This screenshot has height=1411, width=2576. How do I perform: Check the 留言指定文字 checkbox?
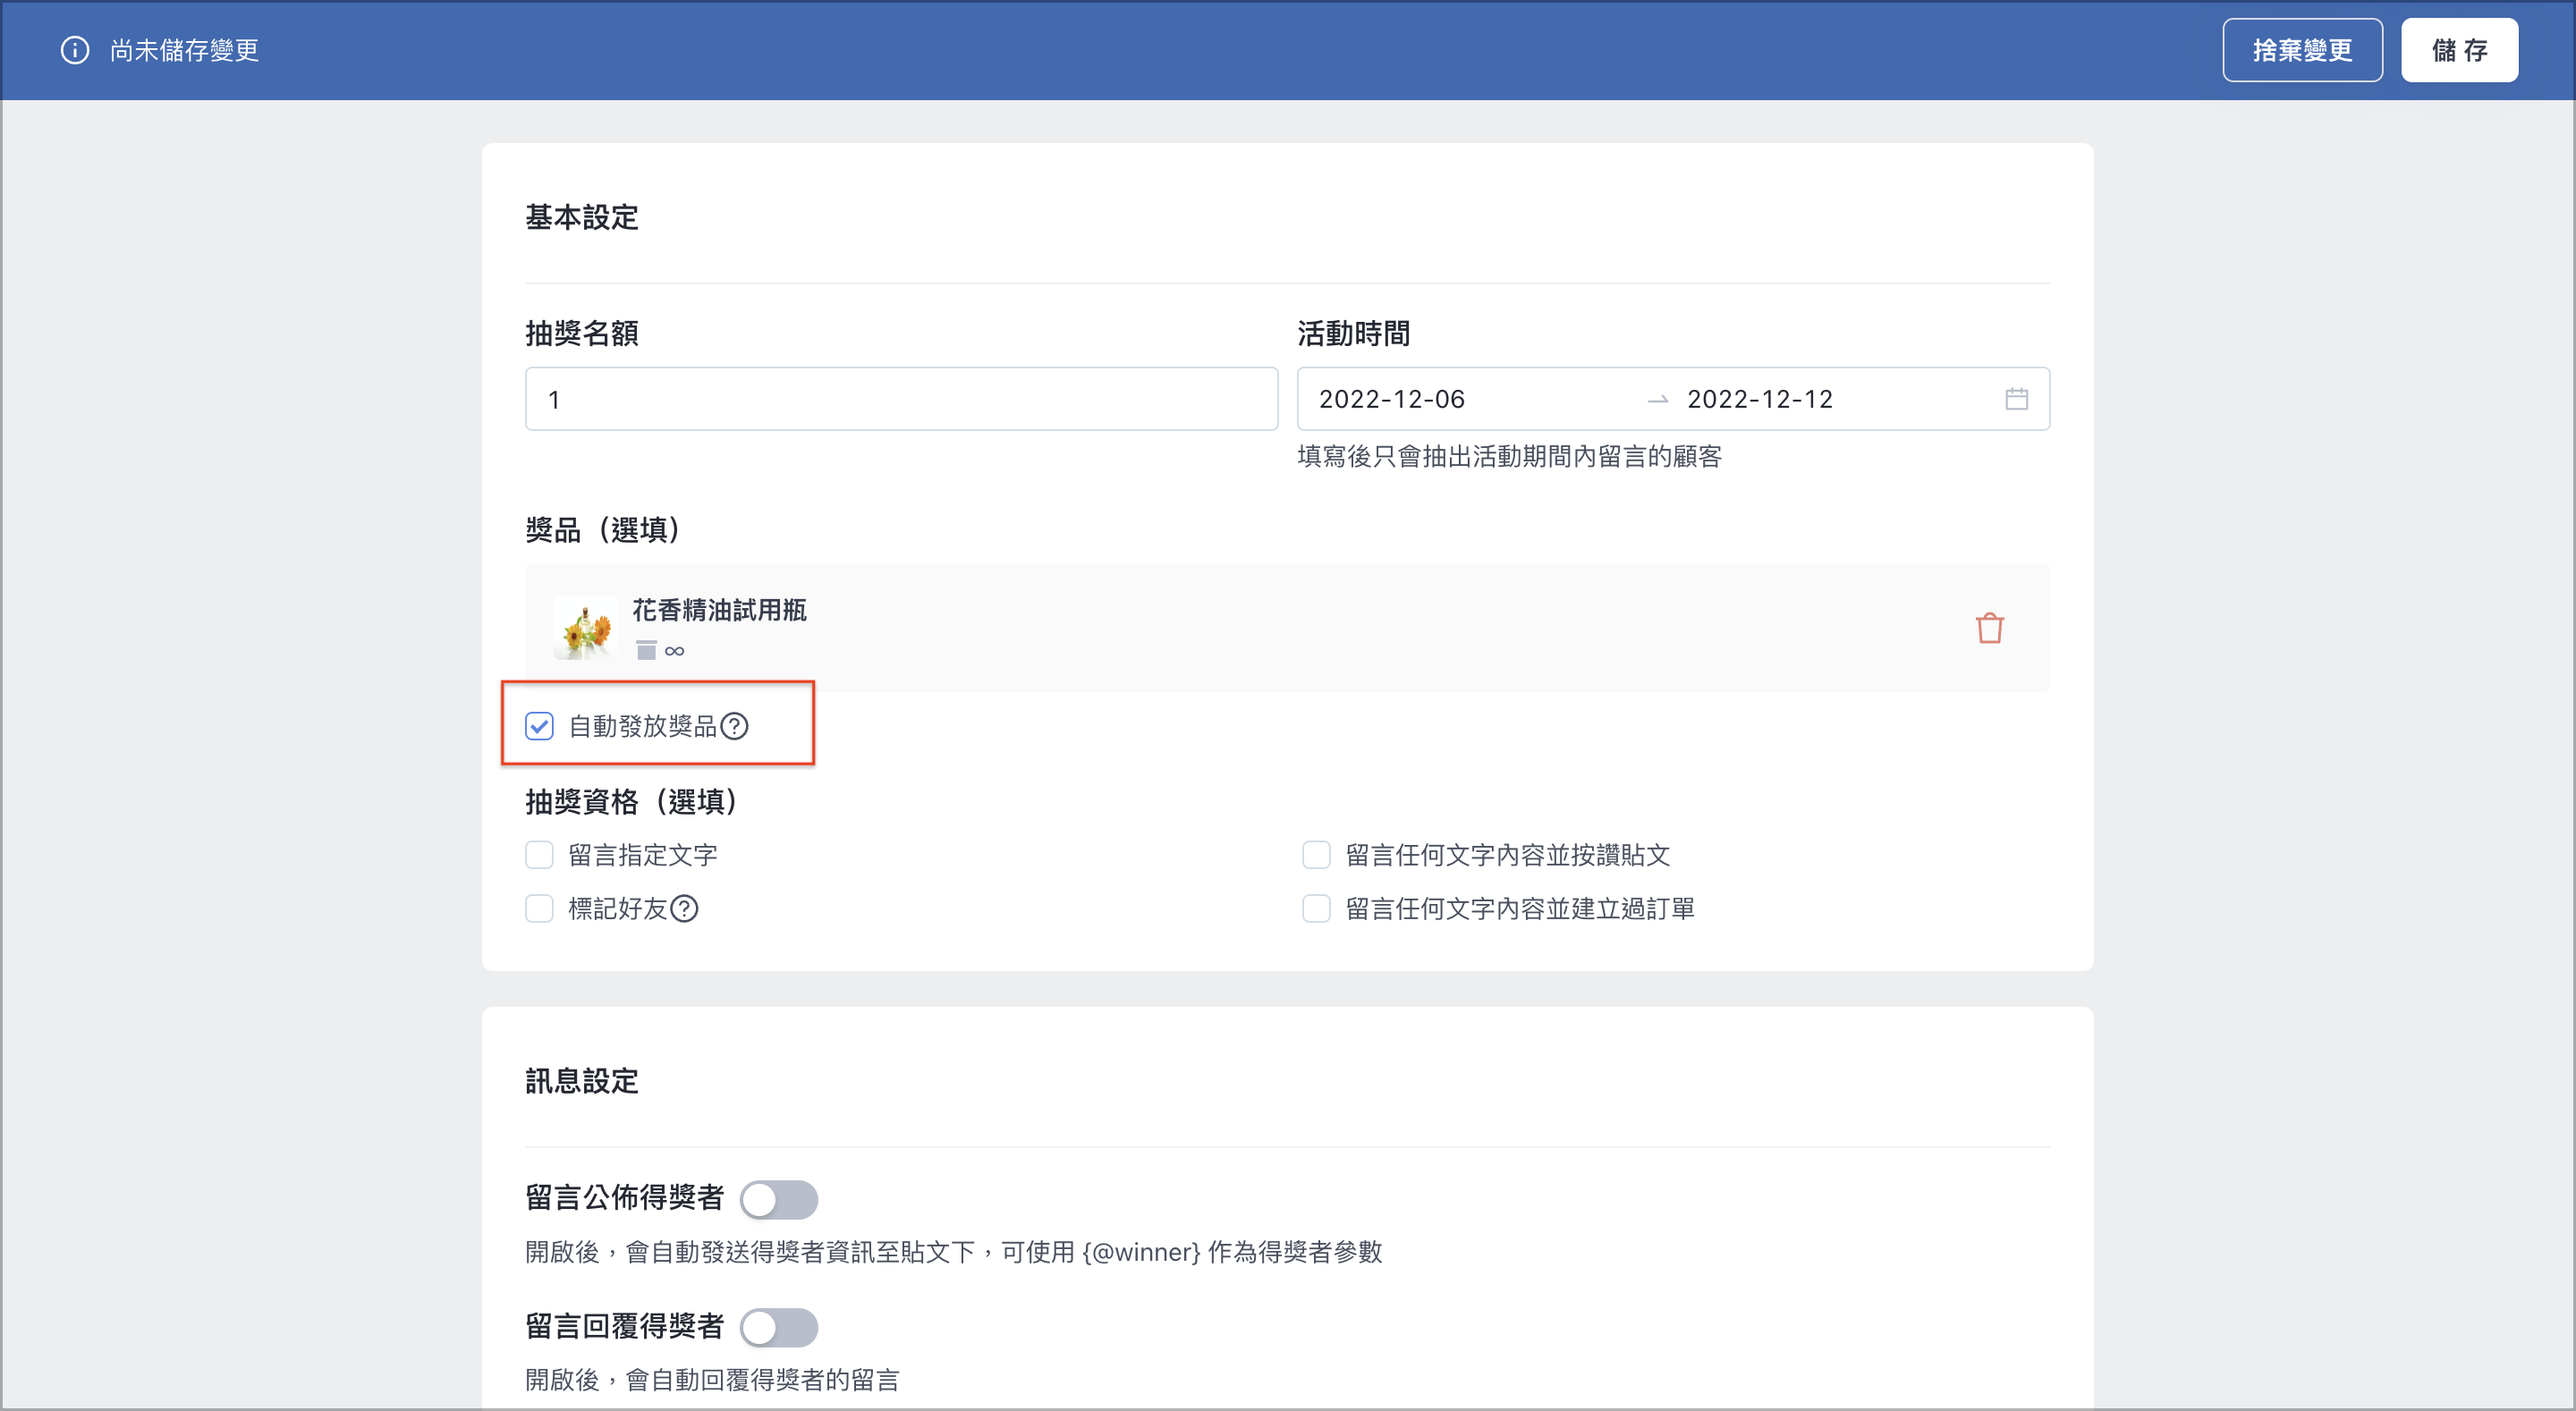pos(539,855)
